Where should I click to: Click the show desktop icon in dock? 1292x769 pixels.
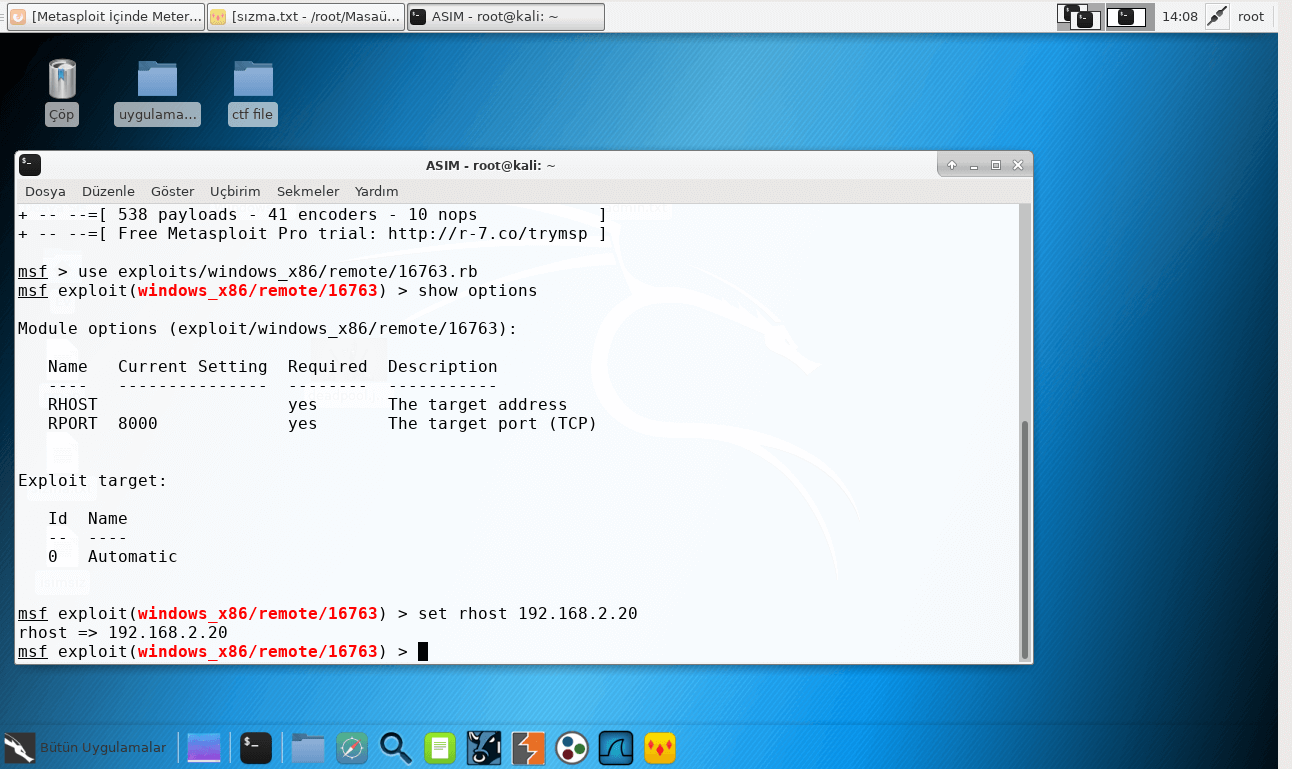(x=203, y=747)
